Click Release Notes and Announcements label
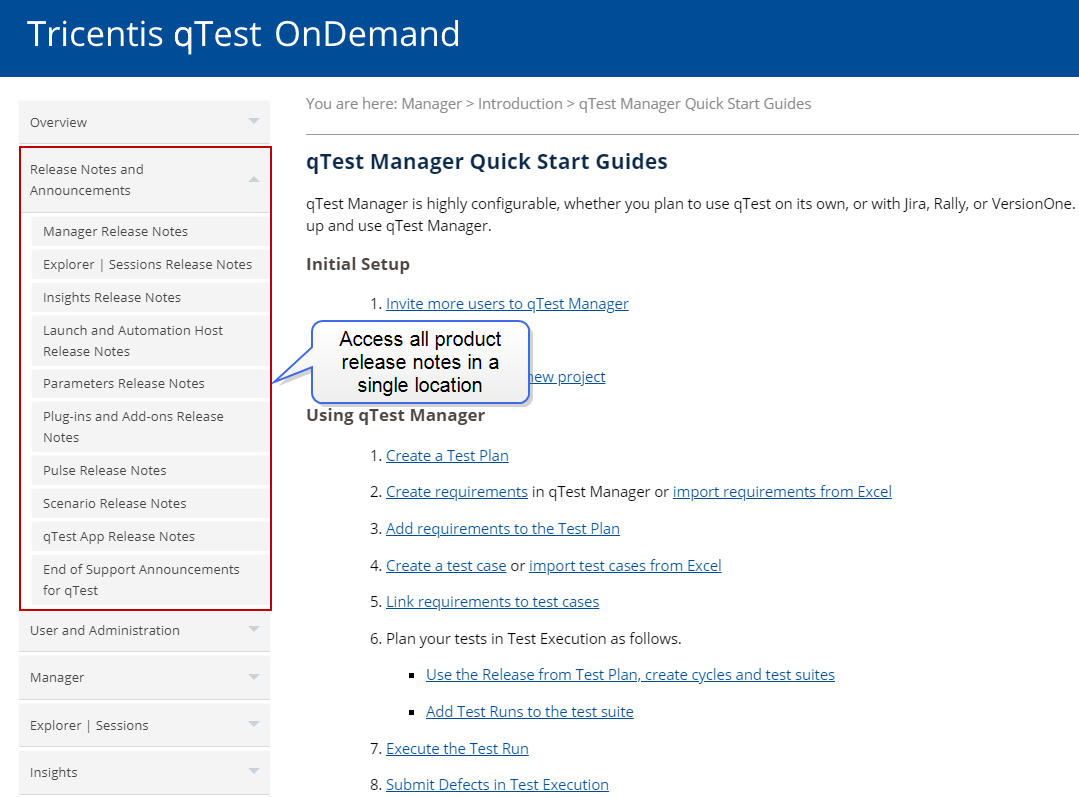This screenshot has height=797, width=1079. click(87, 180)
